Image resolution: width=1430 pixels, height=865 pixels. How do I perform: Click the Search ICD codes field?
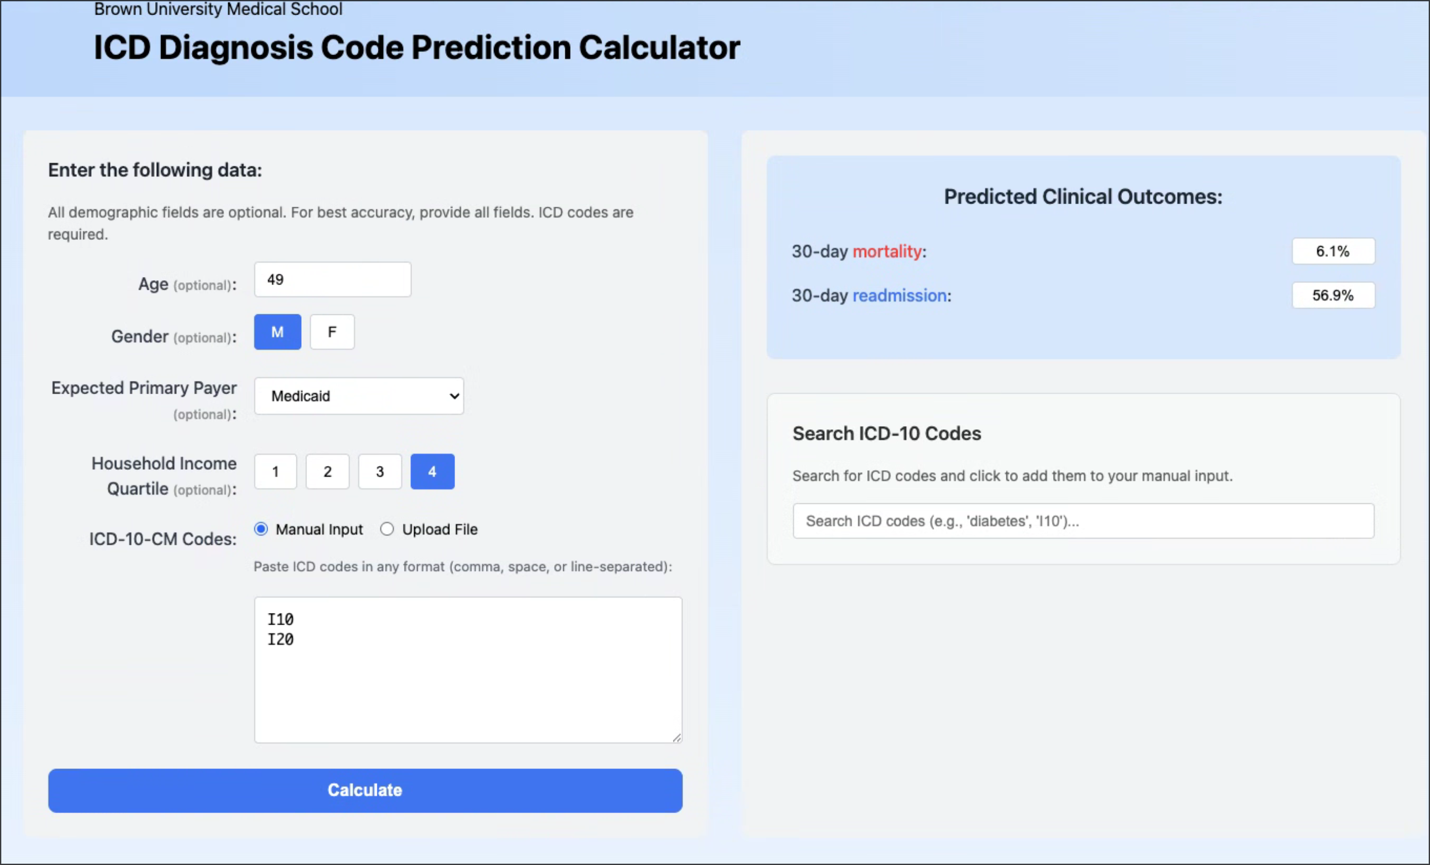(1083, 520)
